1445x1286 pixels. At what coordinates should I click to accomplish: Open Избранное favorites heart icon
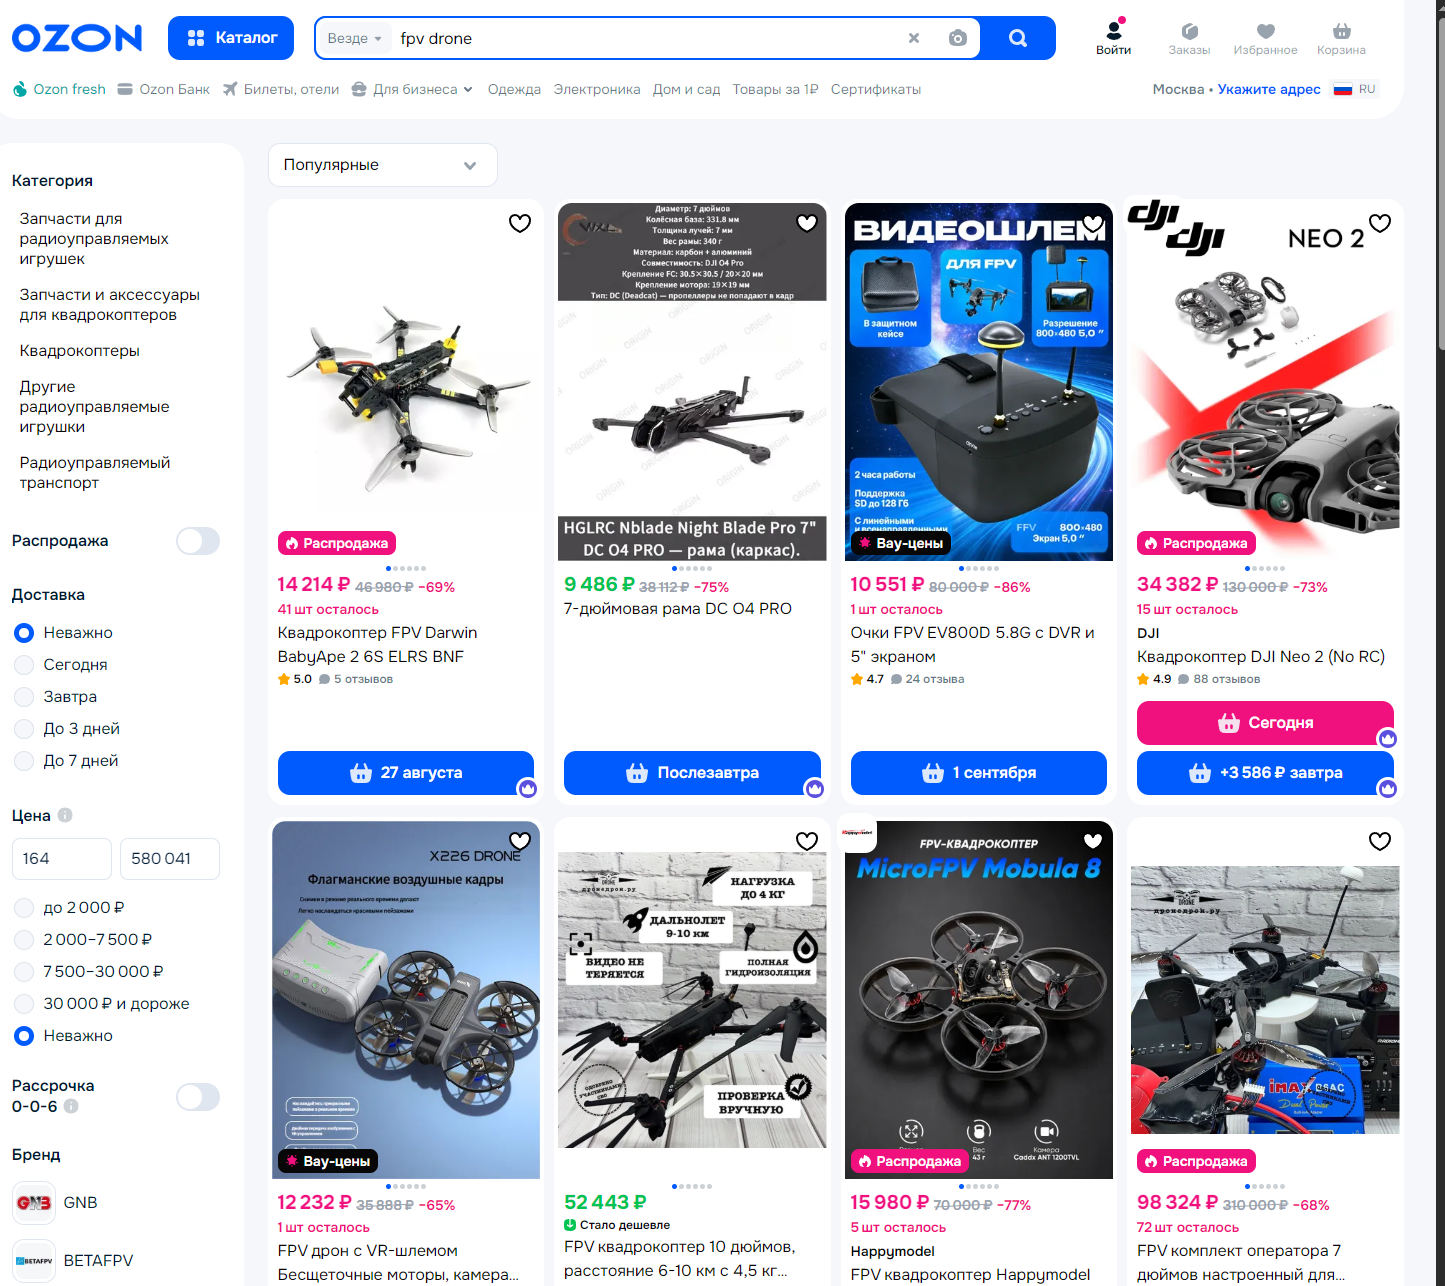pyautogui.click(x=1265, y=38)
